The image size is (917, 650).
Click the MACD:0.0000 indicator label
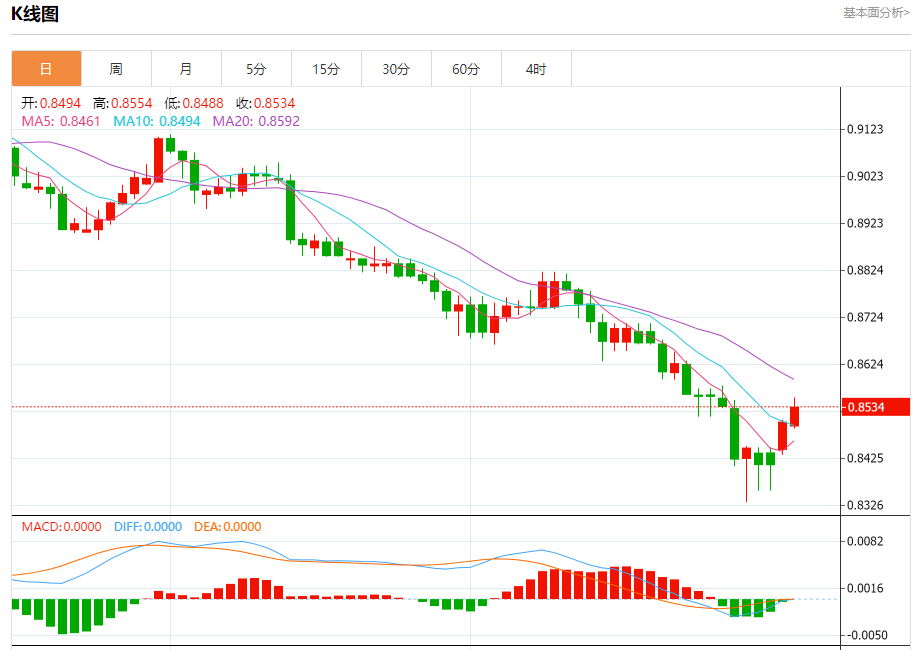point(61,527)
